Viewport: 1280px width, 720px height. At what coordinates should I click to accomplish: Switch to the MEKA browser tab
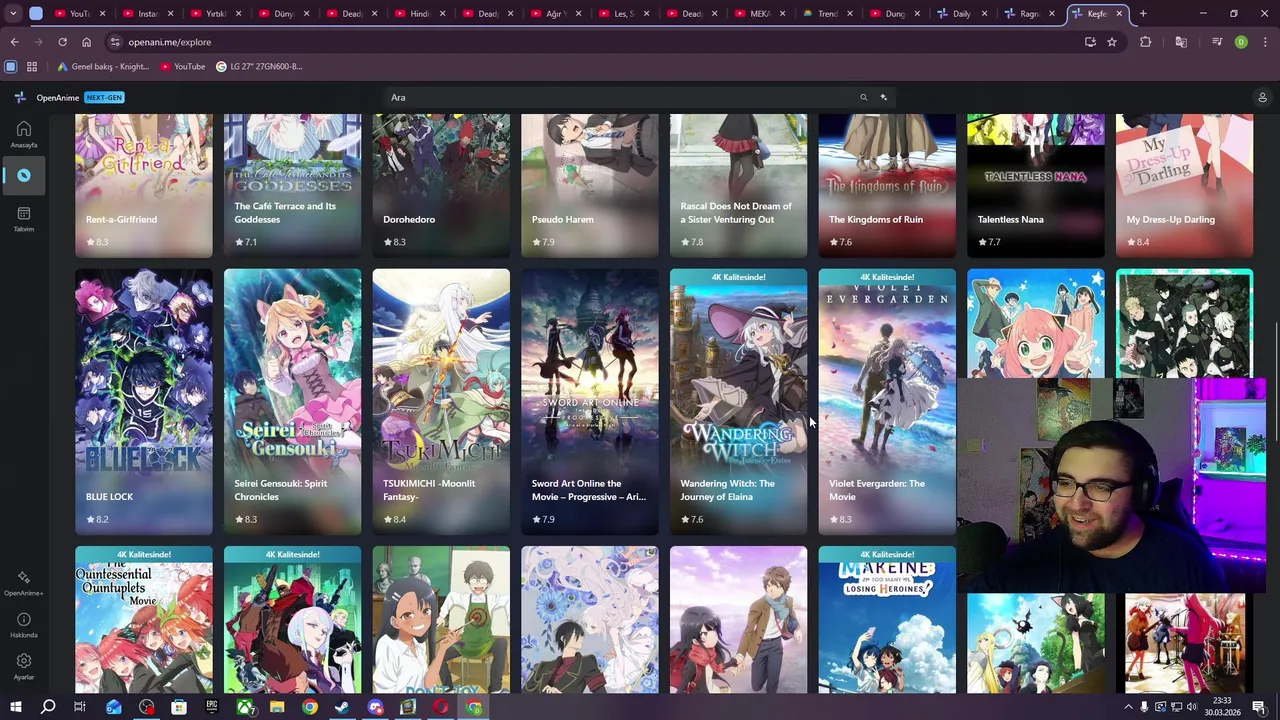coord(760,14)
